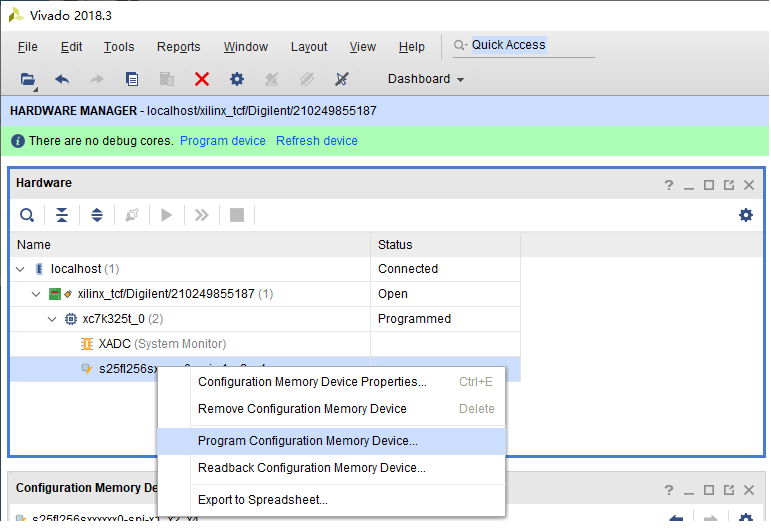771x530 pixels.
Task: Open Hardware panel settings gear
Action: point(746,215)
